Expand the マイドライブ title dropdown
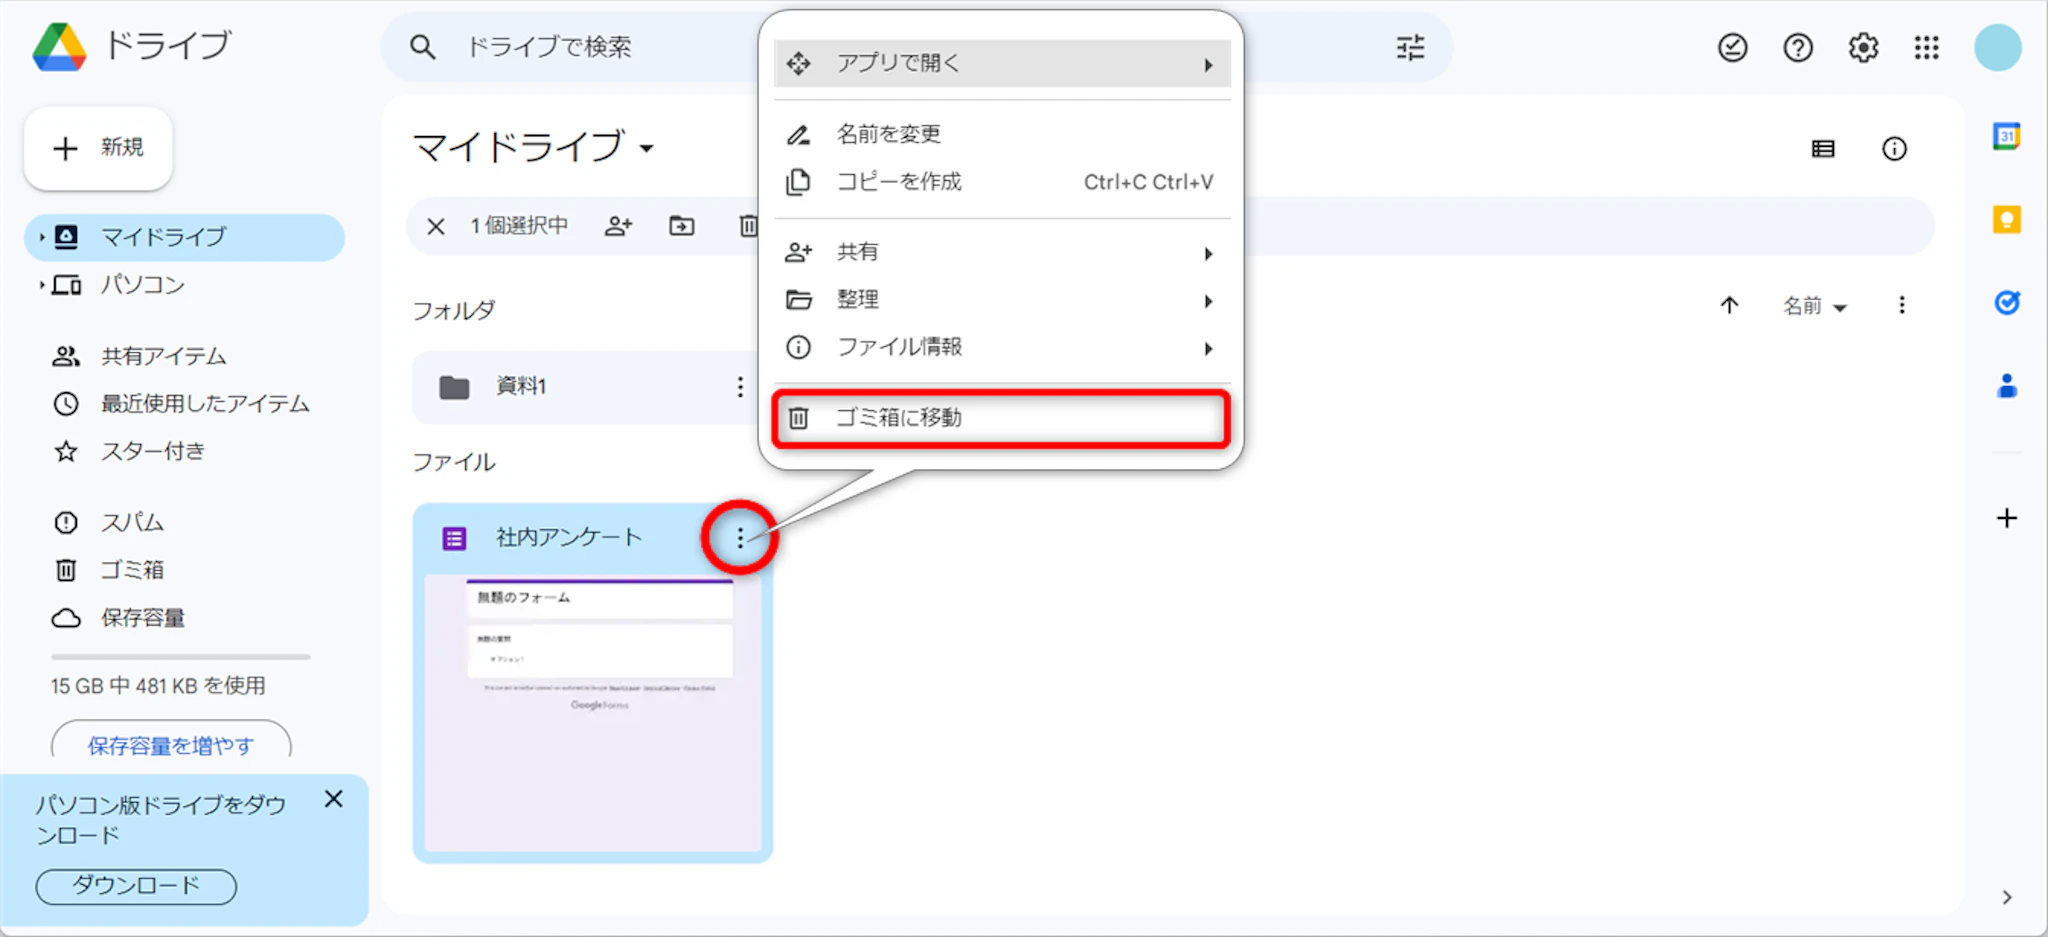The image size is (2048, 937). 647,148
